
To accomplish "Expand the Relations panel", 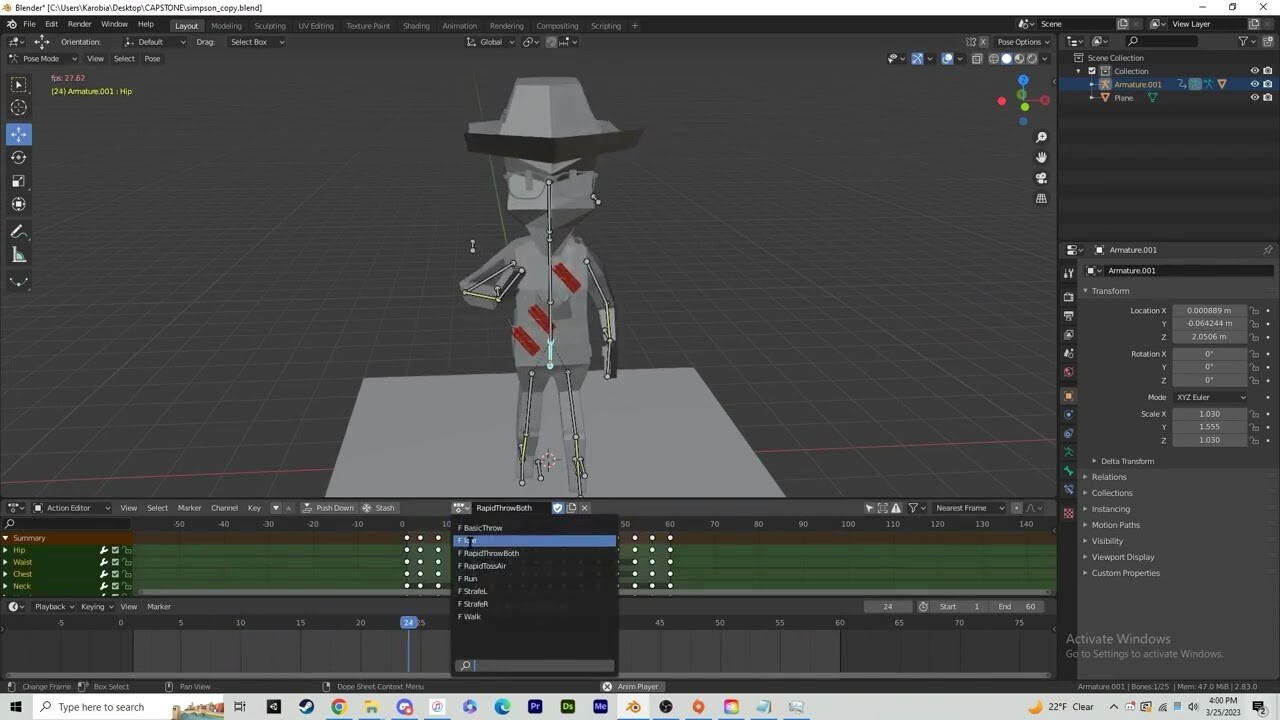I will pos(1109,477).
